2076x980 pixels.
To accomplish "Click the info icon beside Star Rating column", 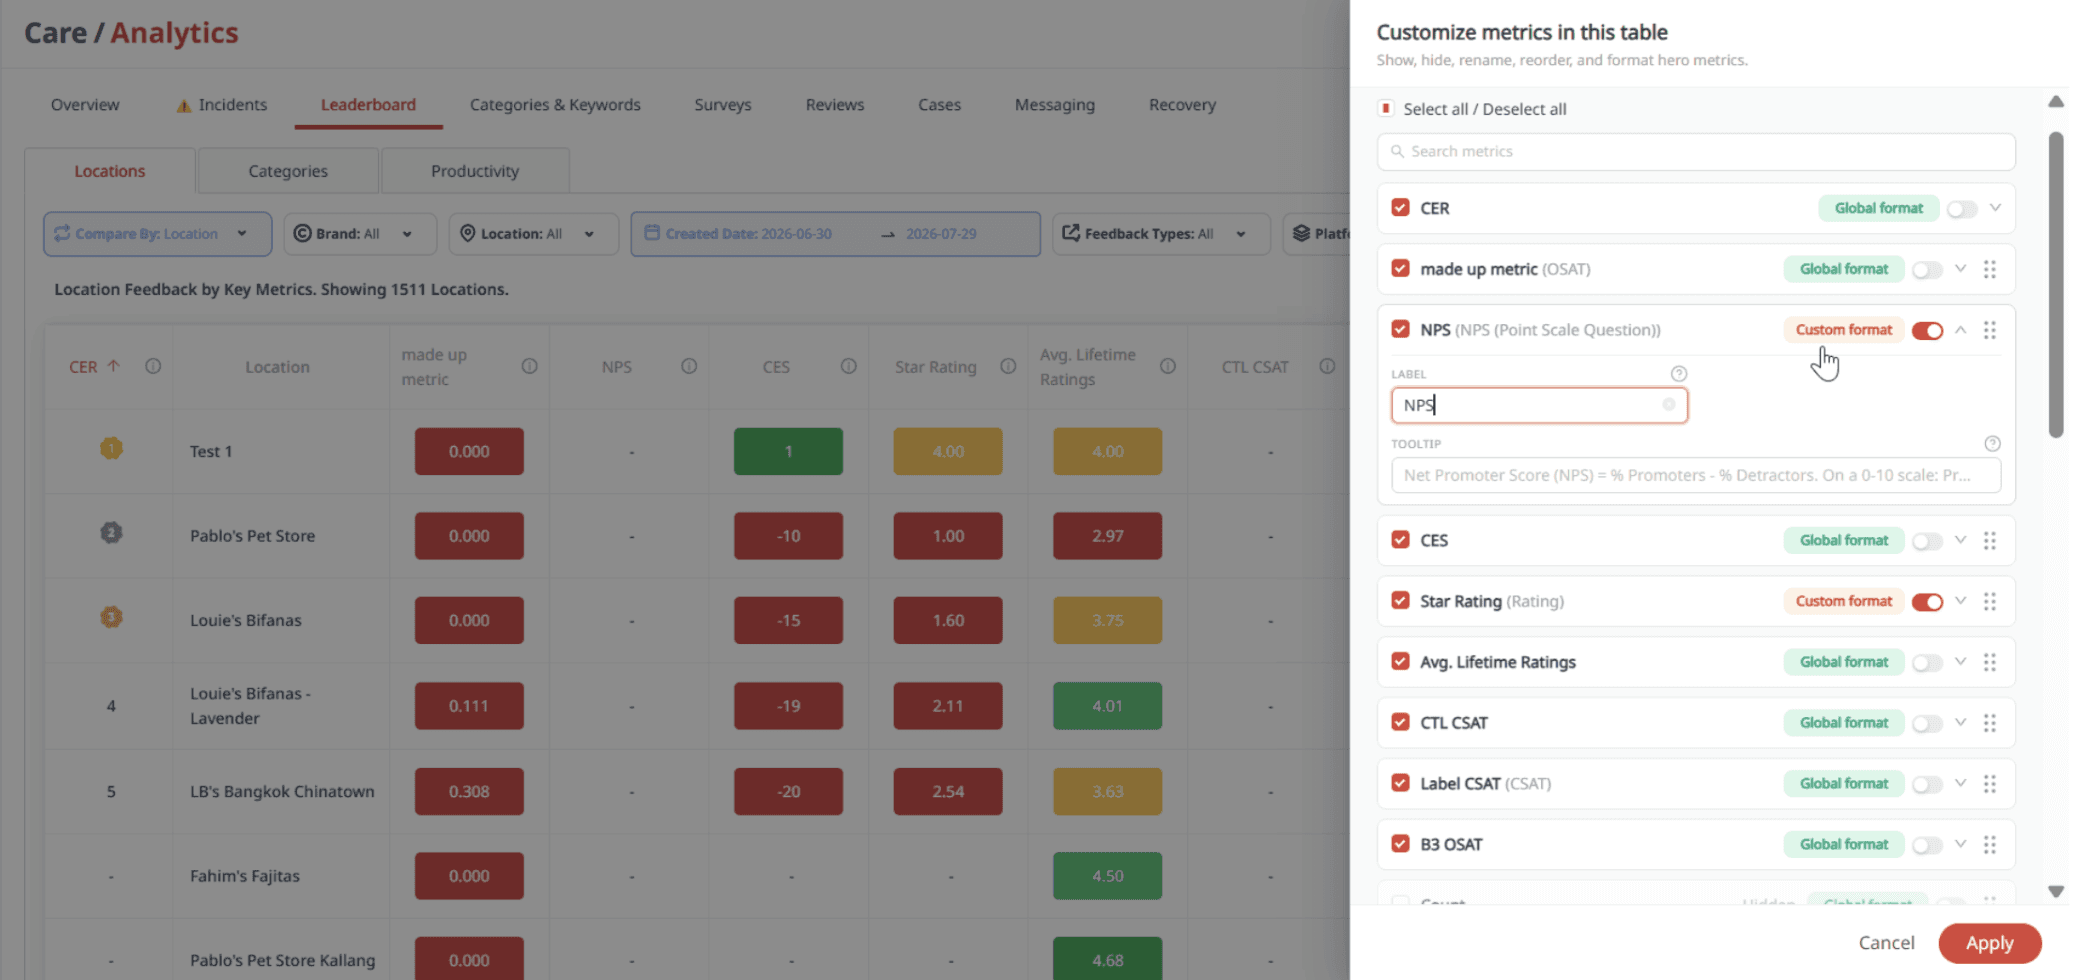I will 1008,366.
